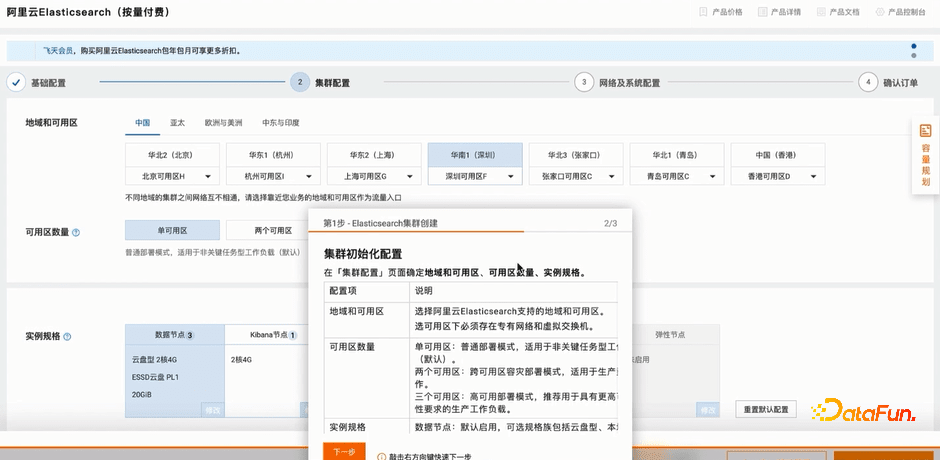Select region 华北2（北京）
This screenshot has height=460, width=940.
[x=173, y=155]
